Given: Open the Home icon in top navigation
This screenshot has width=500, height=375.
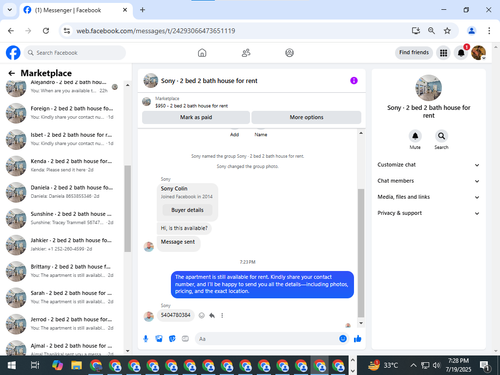Looking at the screenshot, I should coord(202,53).
